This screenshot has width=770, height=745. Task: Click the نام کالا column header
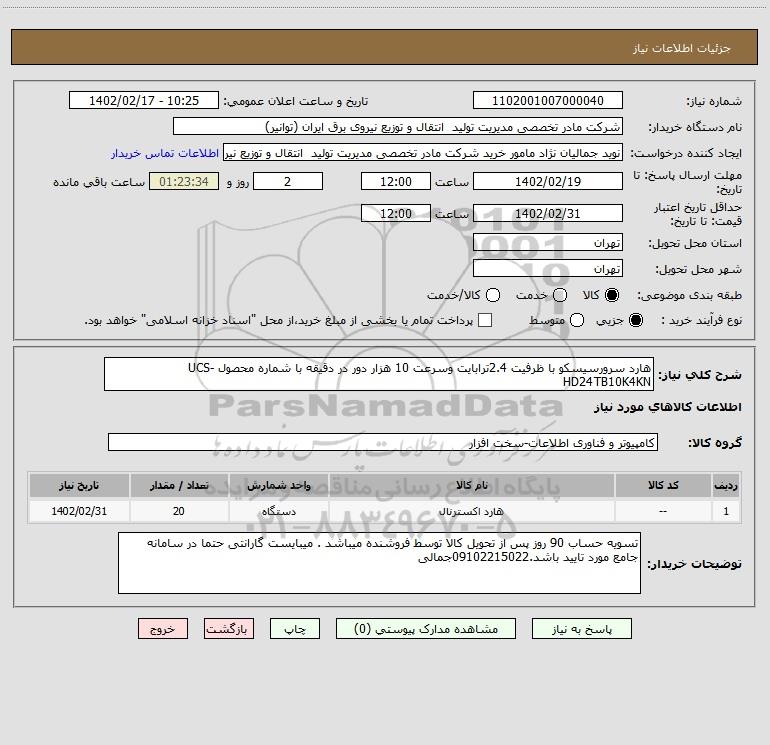[x=471, y=485]
